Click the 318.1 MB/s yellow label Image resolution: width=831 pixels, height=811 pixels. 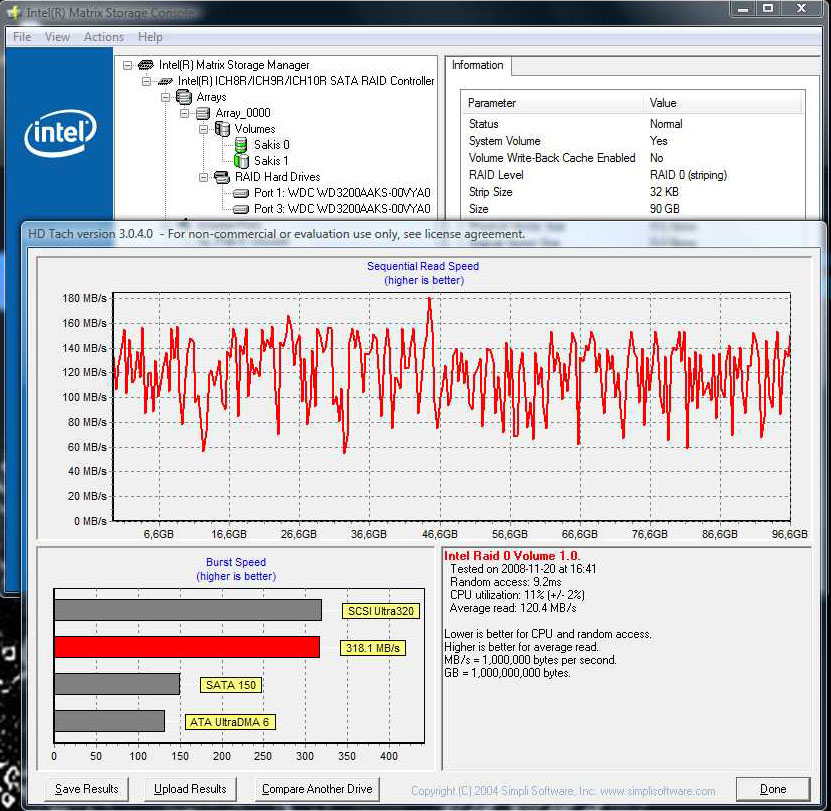point(373,648)
